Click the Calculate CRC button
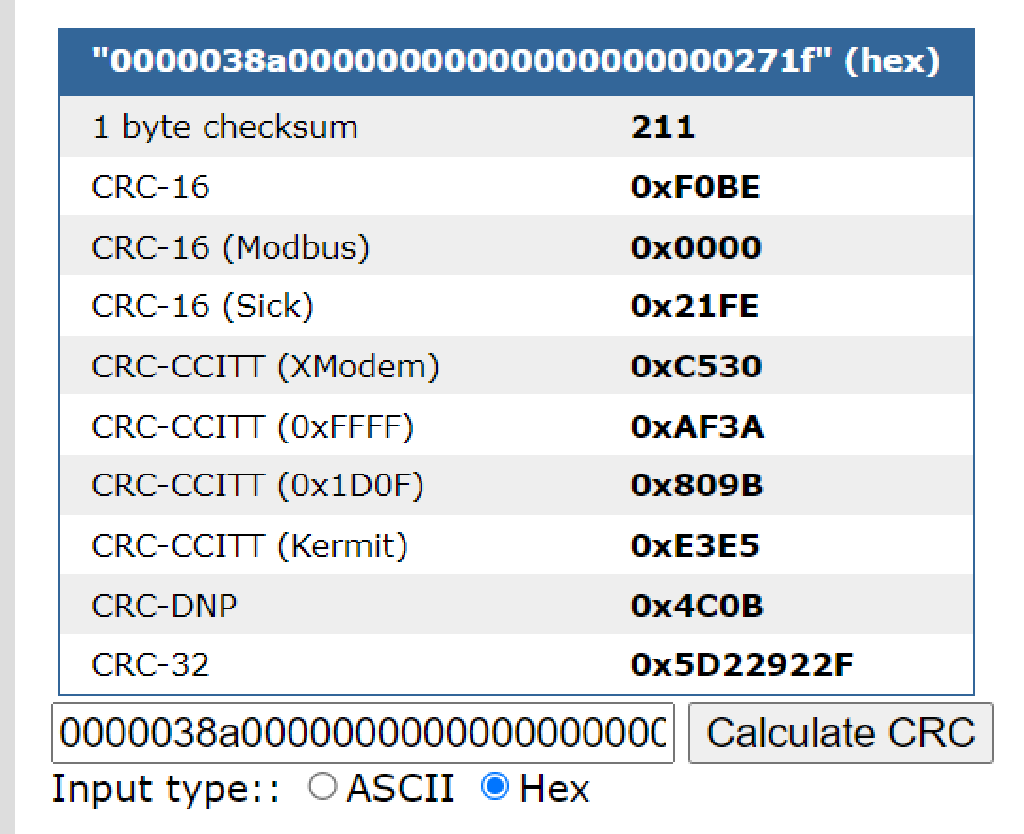Viewport: 1024px width, 834px height. click(x=840, y=733)
